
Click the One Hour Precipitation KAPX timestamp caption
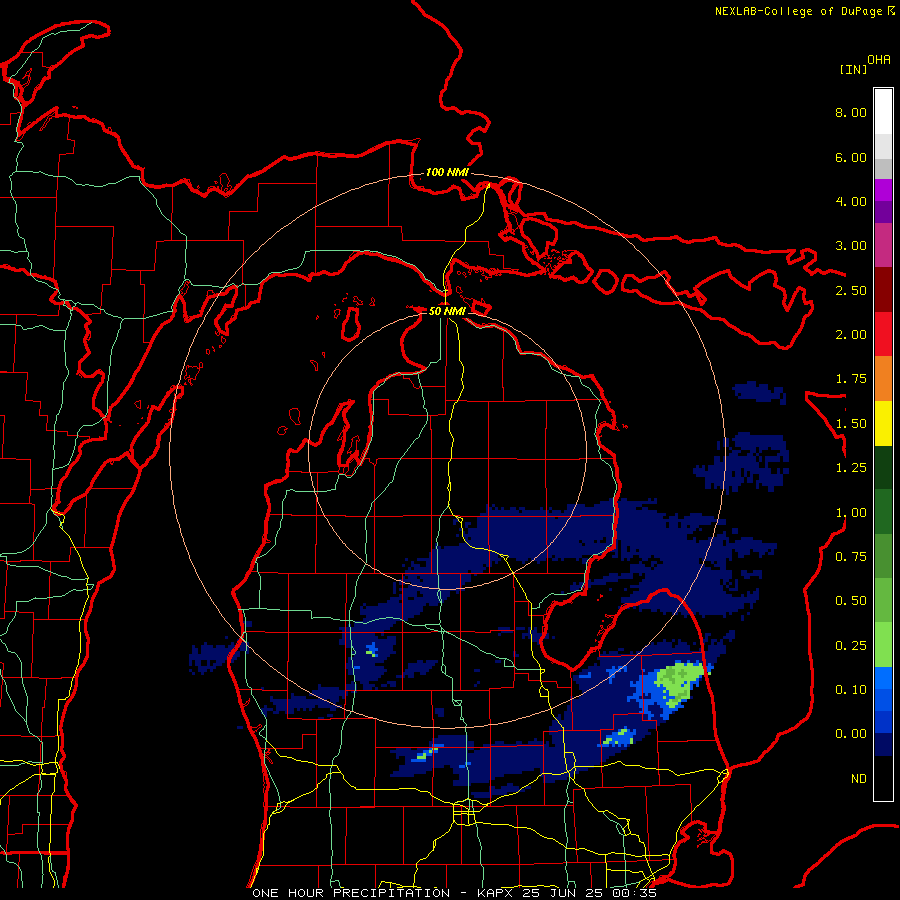(454, 893)
